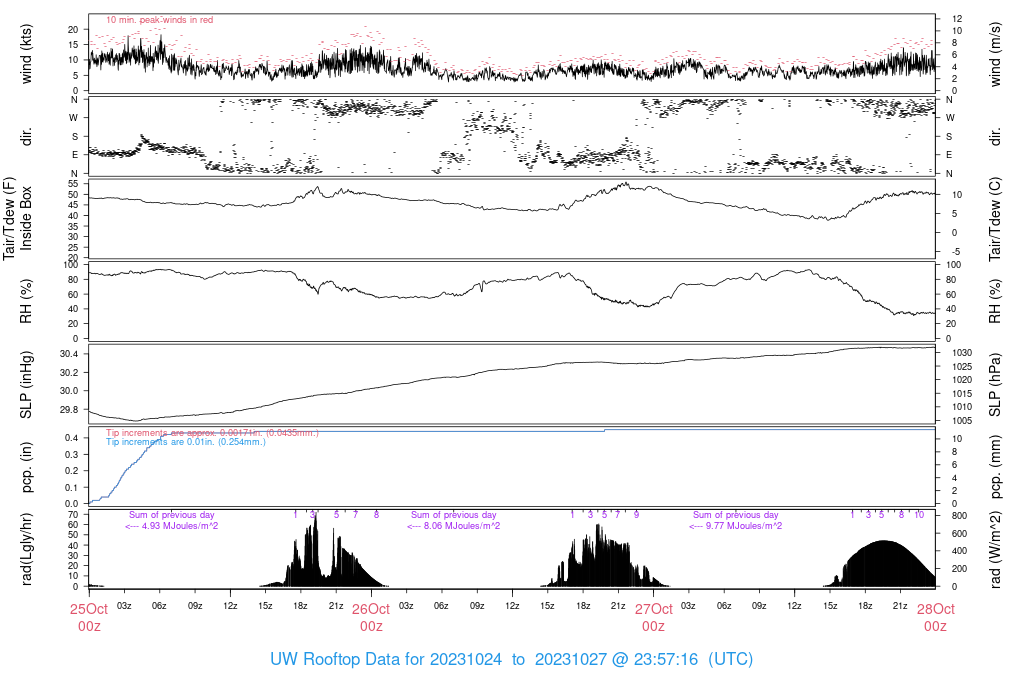Select the 4.93 MJoules/m^2 daily sum label

coord(172,525)
